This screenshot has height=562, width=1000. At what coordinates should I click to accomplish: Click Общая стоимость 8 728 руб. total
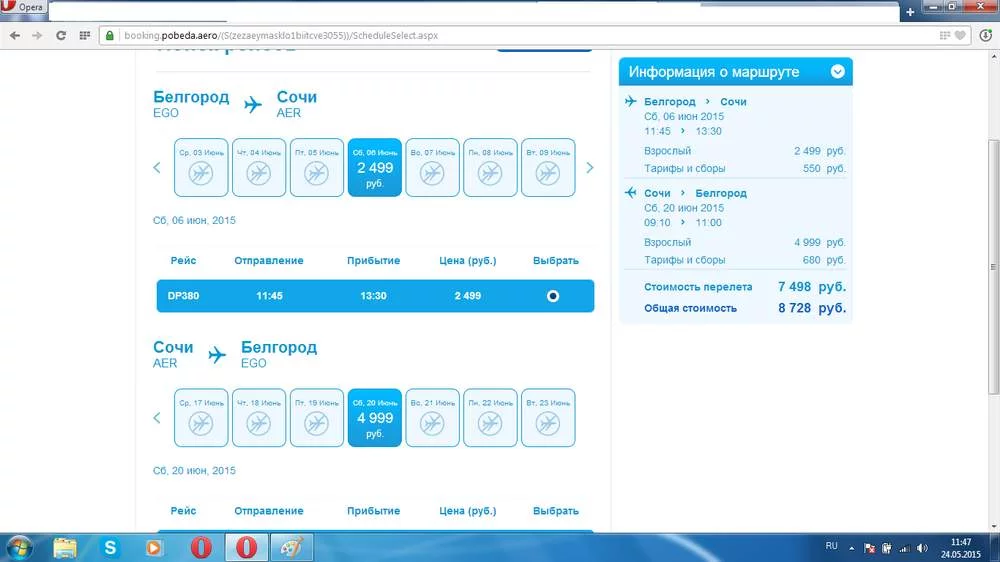(x=745, y=308)
